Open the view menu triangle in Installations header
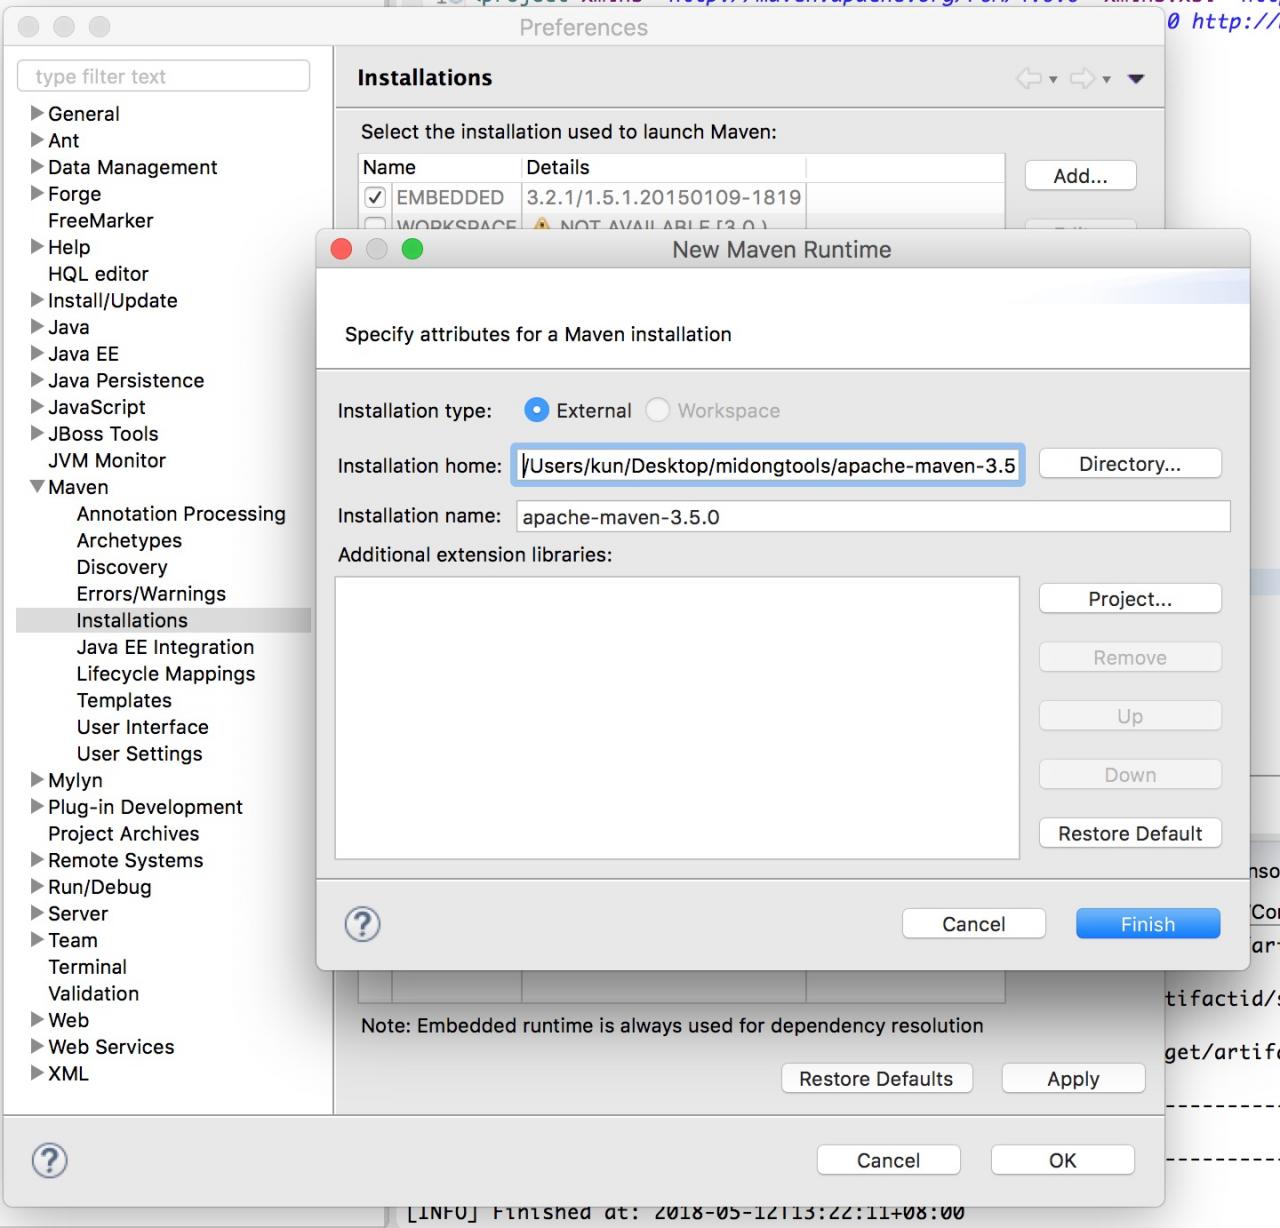The height and width of the screenshot is (1228, 1280). [1136, 79]
